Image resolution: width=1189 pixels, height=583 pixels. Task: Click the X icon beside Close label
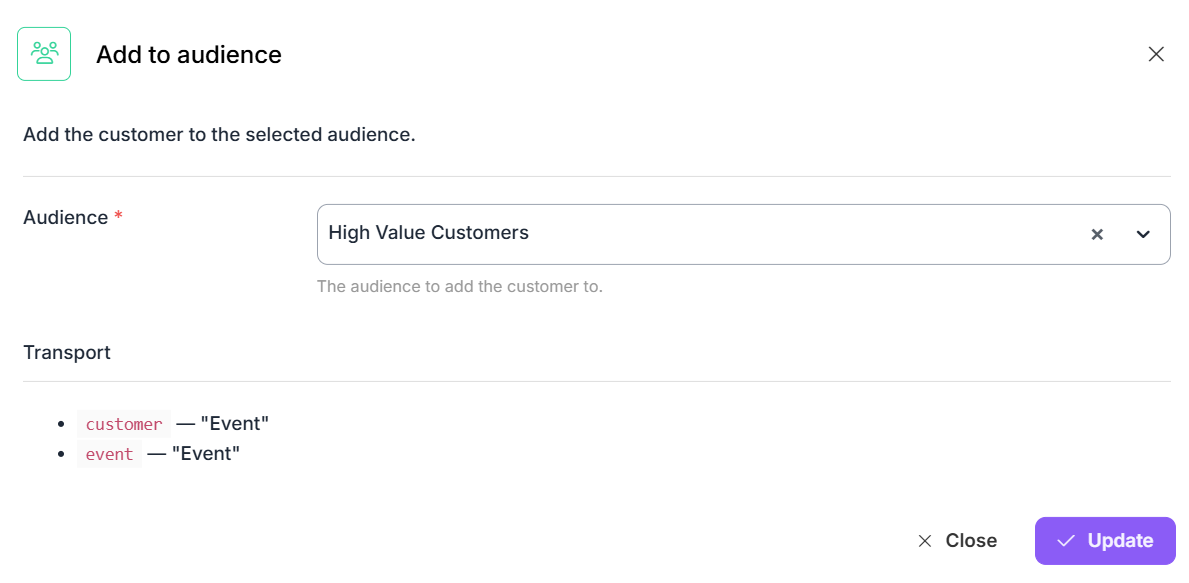(924, 541)
